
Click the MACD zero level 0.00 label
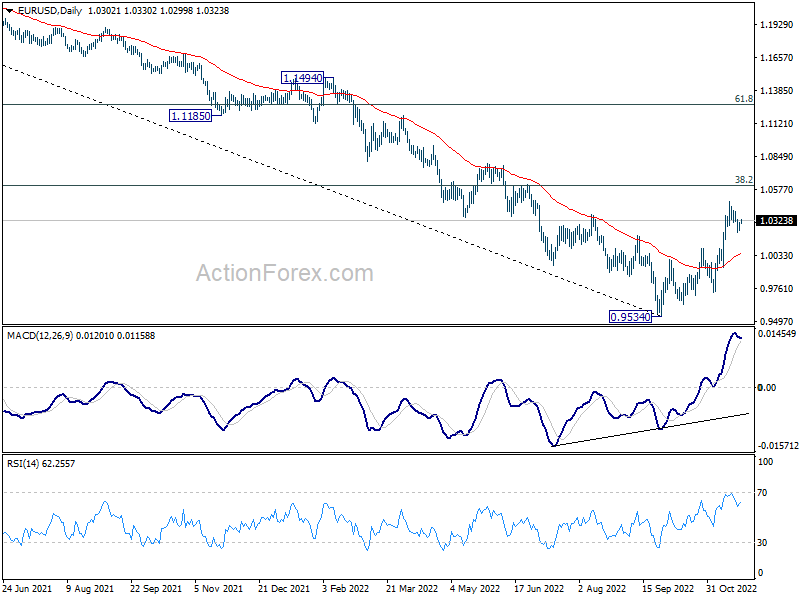pyautogui.click(x=767, y=388)
